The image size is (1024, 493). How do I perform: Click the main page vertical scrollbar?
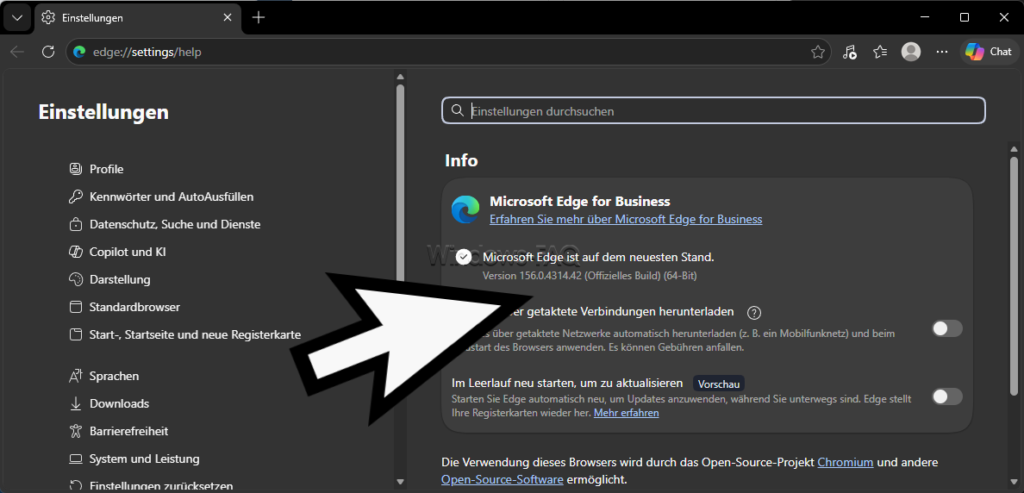tap(1014, 274)
